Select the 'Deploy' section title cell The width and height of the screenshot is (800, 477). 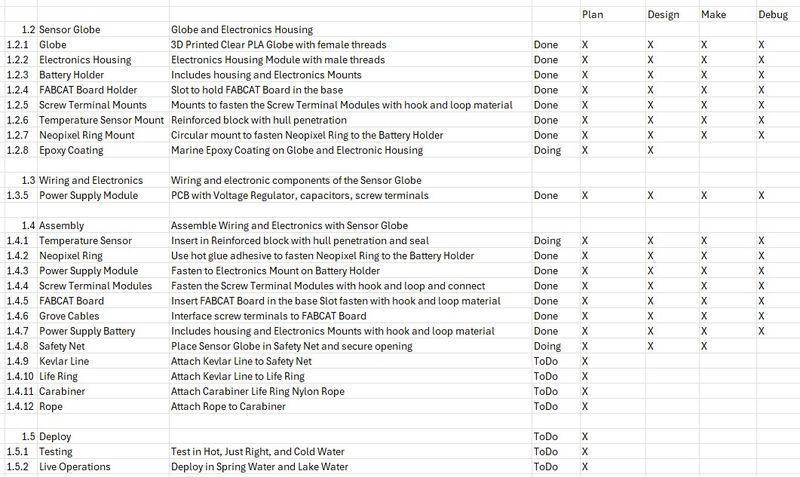pyautogui.click(x=55, y=437)
